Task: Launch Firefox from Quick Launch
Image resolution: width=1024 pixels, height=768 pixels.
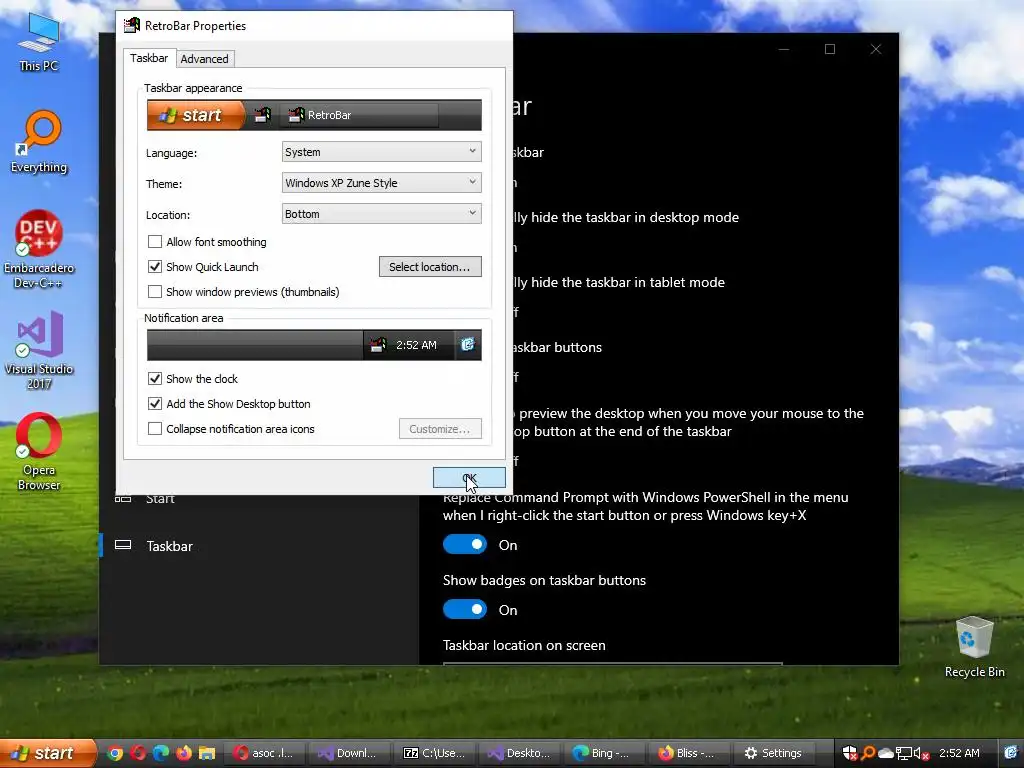Action: (x=184, y=753)
